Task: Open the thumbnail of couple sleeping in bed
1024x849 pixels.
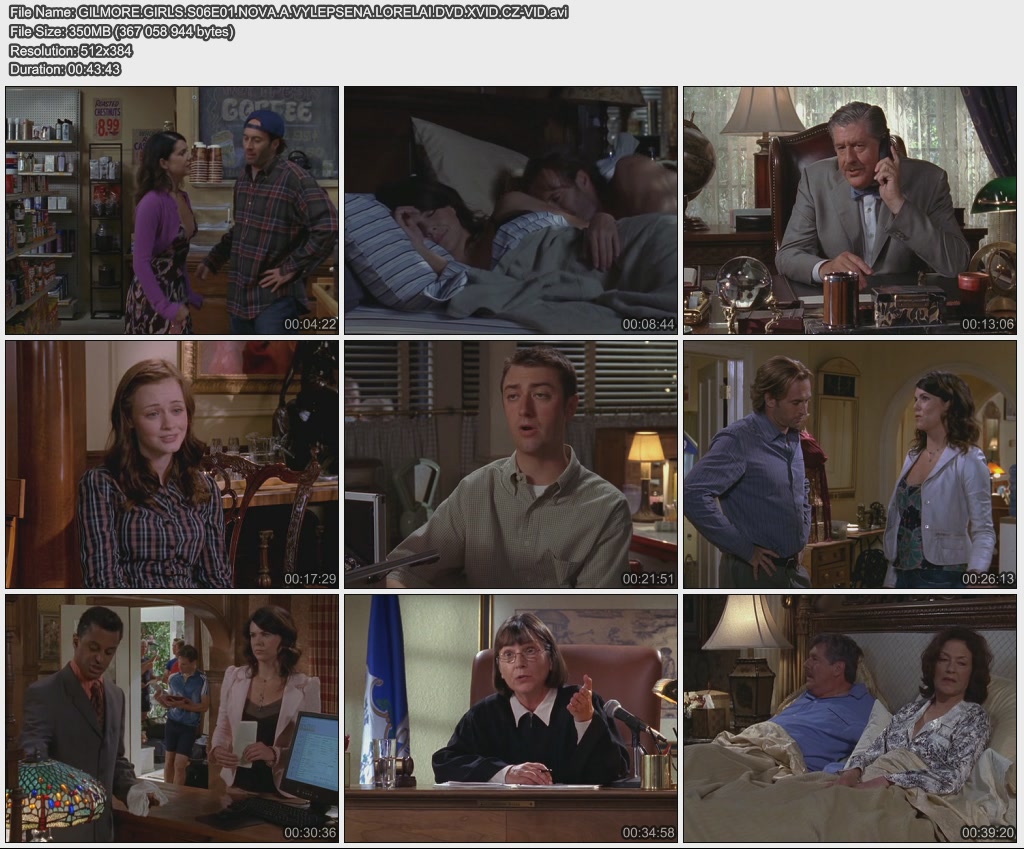Action: point(510,210)
